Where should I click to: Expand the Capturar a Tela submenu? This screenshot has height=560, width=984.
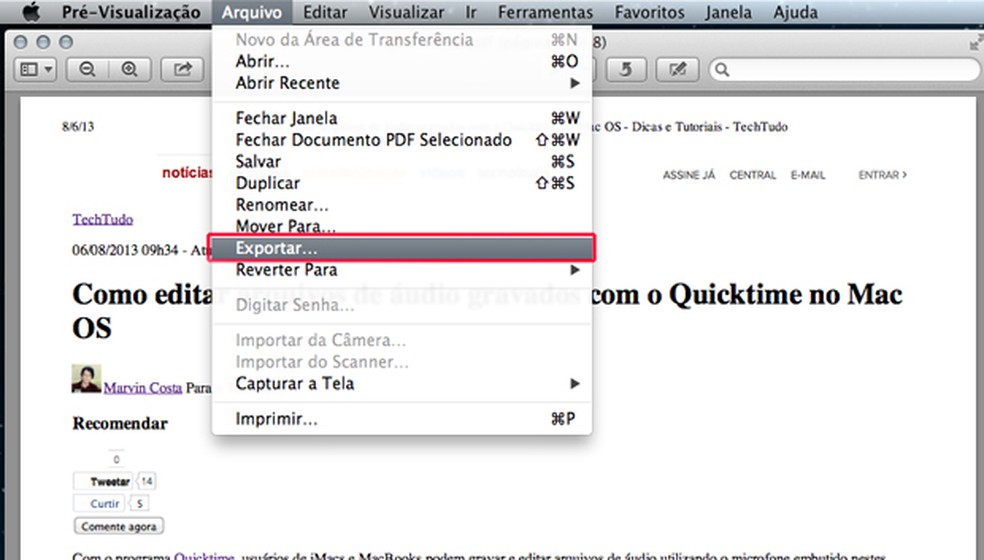(x=402, y=384)
